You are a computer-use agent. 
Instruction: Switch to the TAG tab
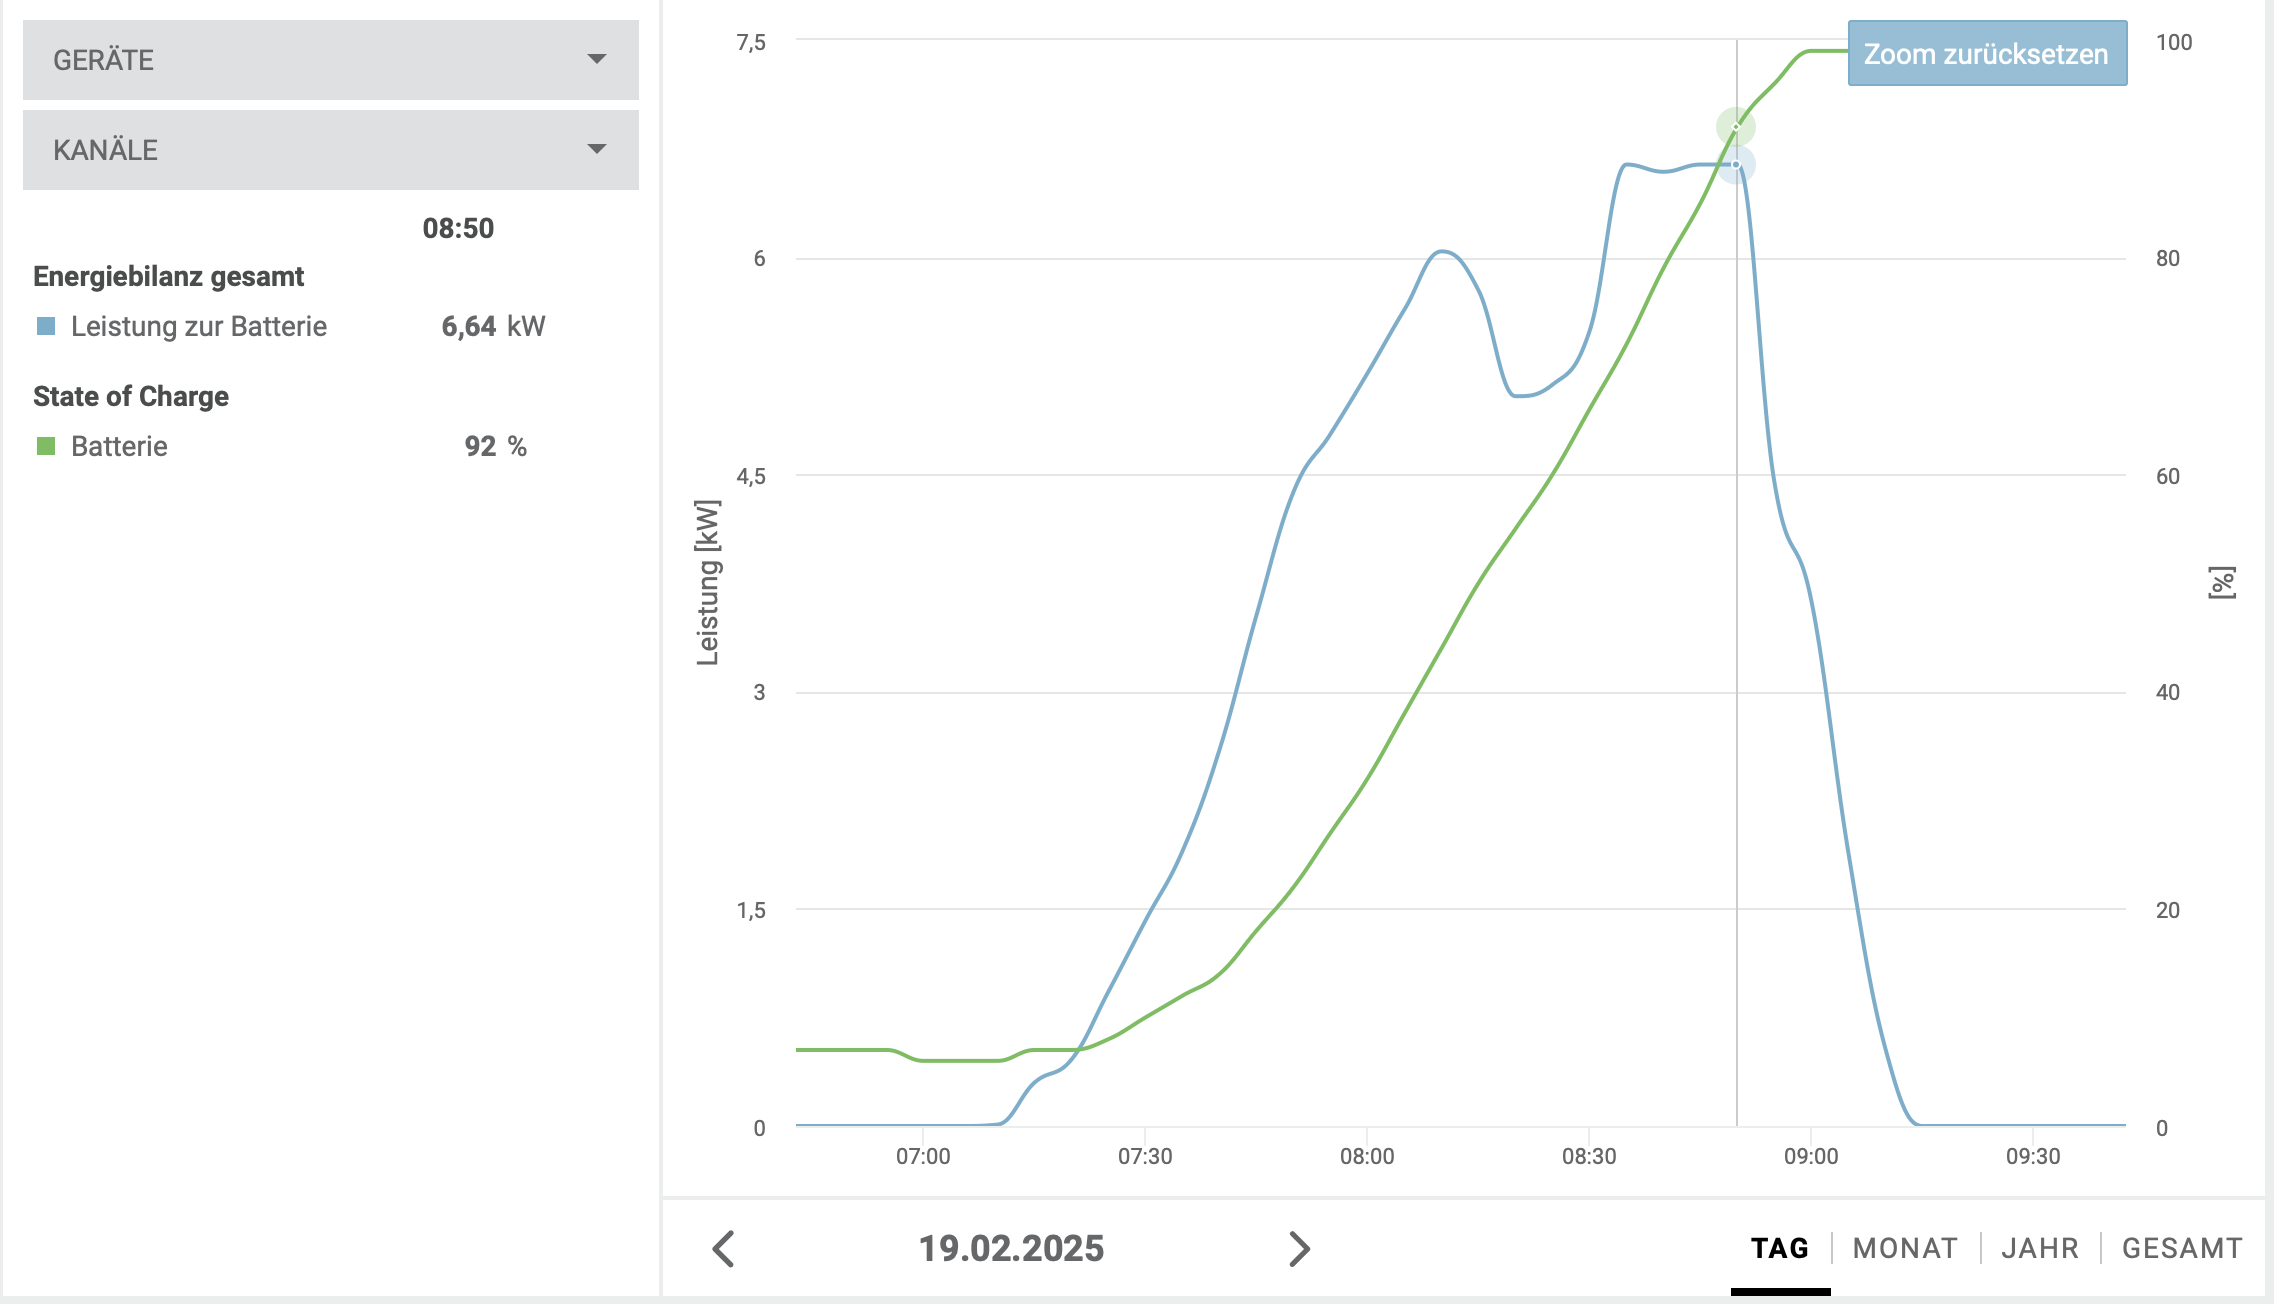pos(1780,1248)
